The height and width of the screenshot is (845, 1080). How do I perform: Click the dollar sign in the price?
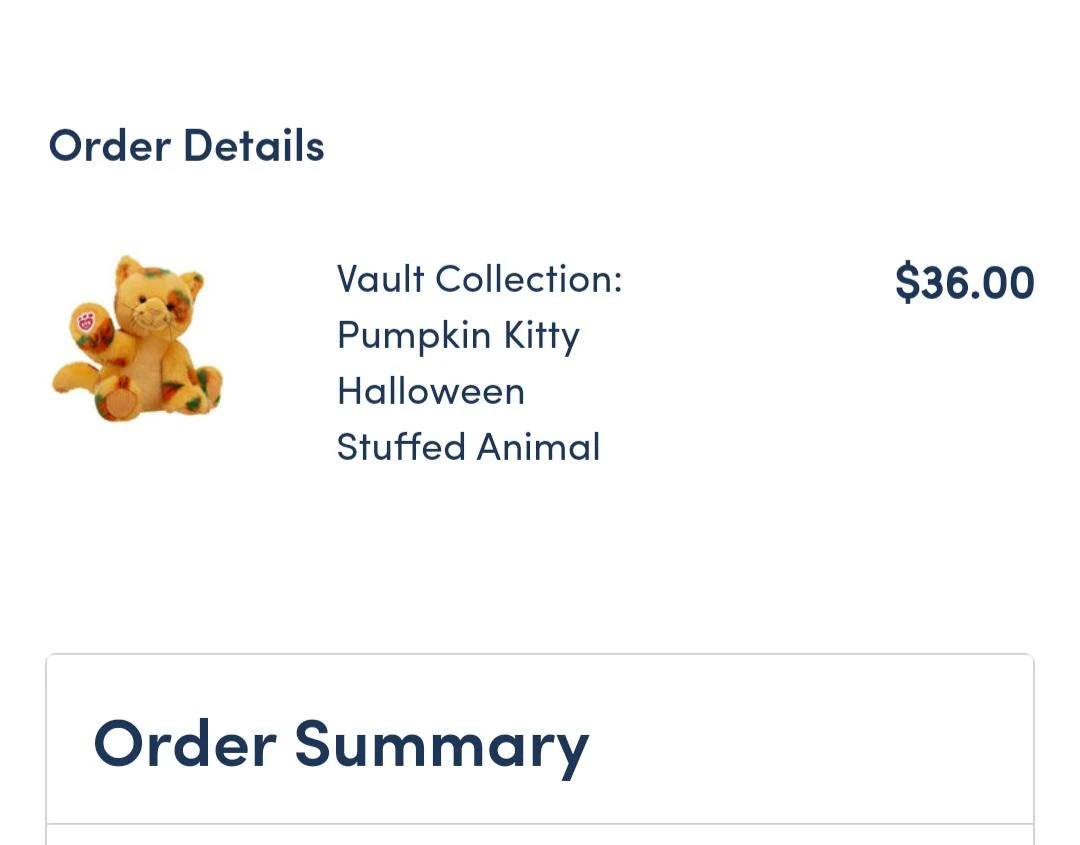906,283
